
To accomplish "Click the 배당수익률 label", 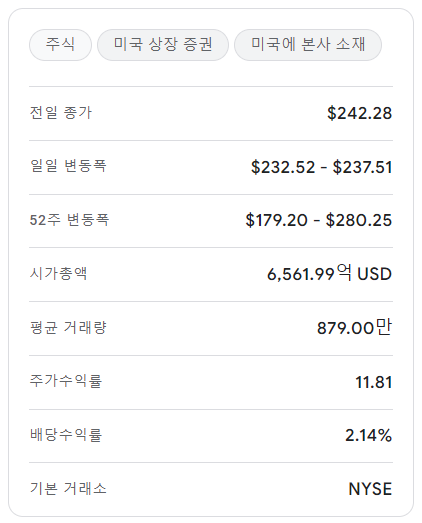I will 66,435.
